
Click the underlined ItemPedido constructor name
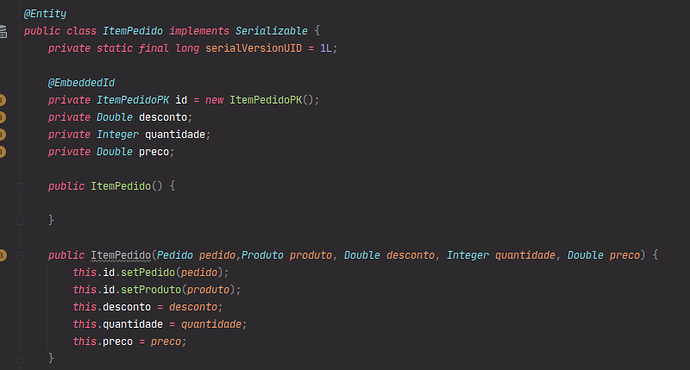(121, 256)
